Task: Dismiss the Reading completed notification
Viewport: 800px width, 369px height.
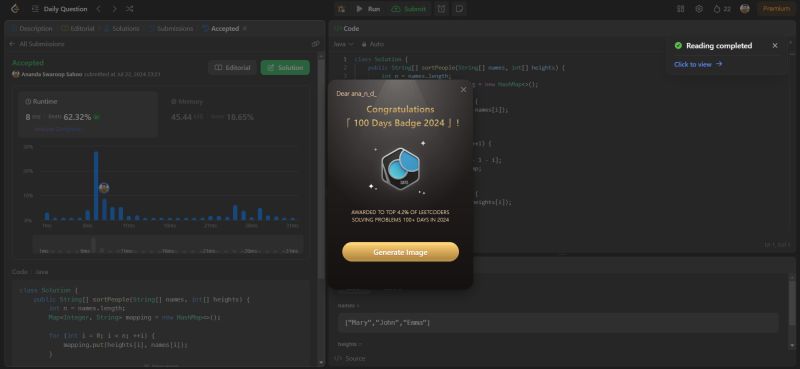Action: [x=775, y=45]
